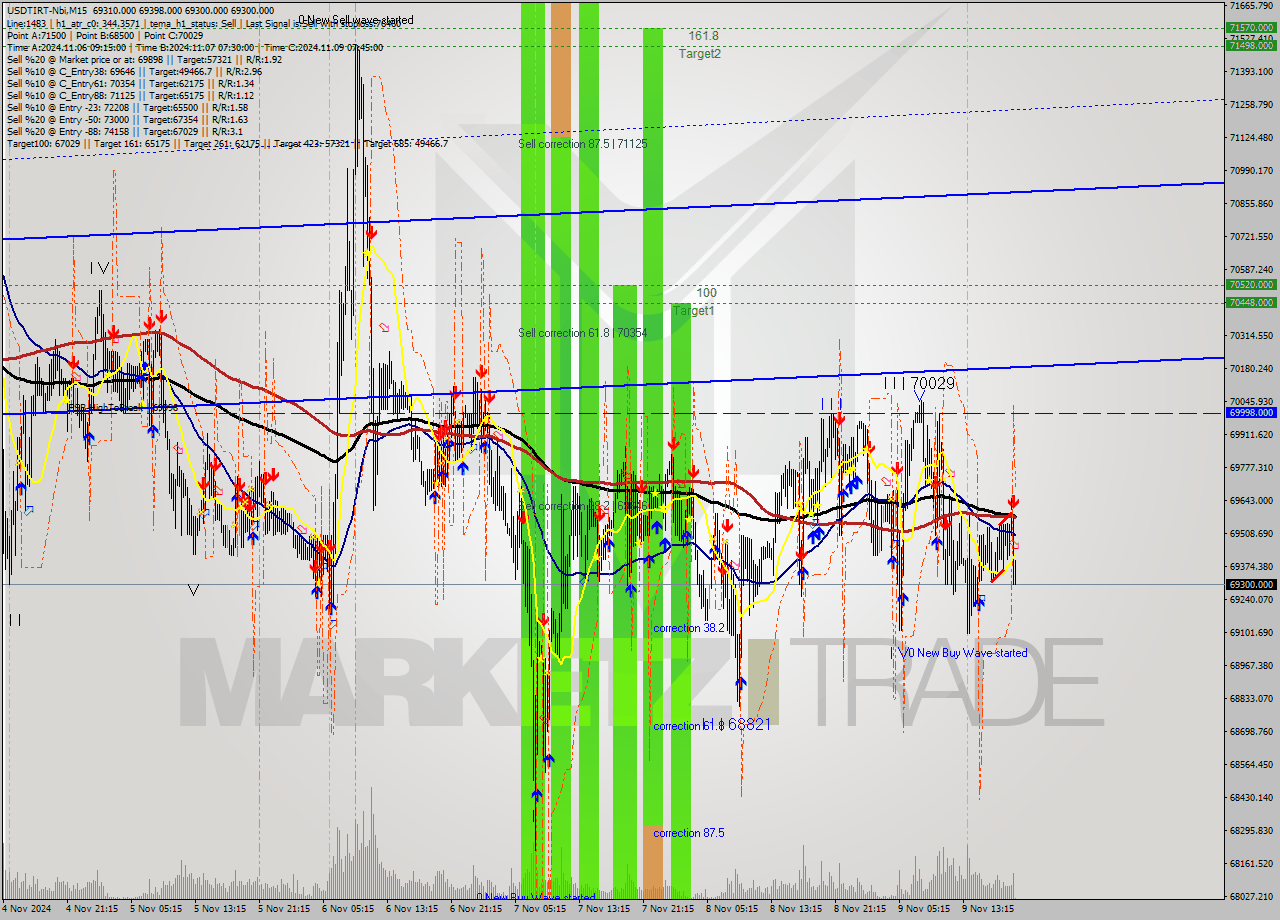Click the current price 69300.000 tag
This screenshot has width=1280, height=920.
click(1251, 584)
